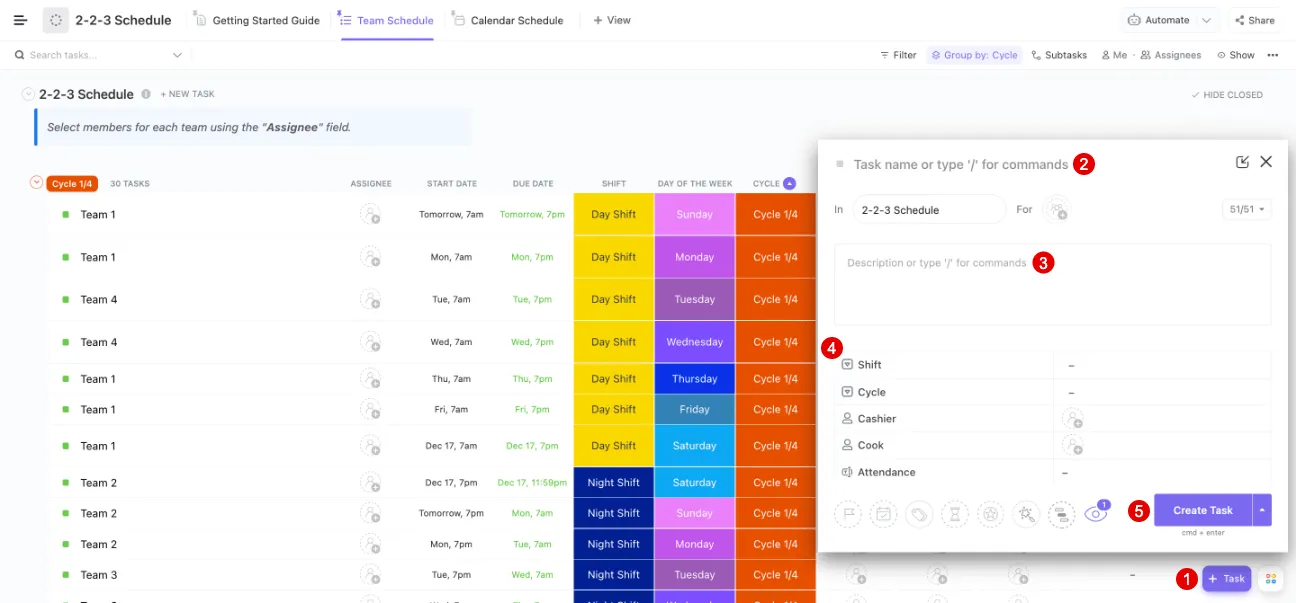Set the Cycle custom field value
Screen dimensions: 1296x603
(1162, 392)
